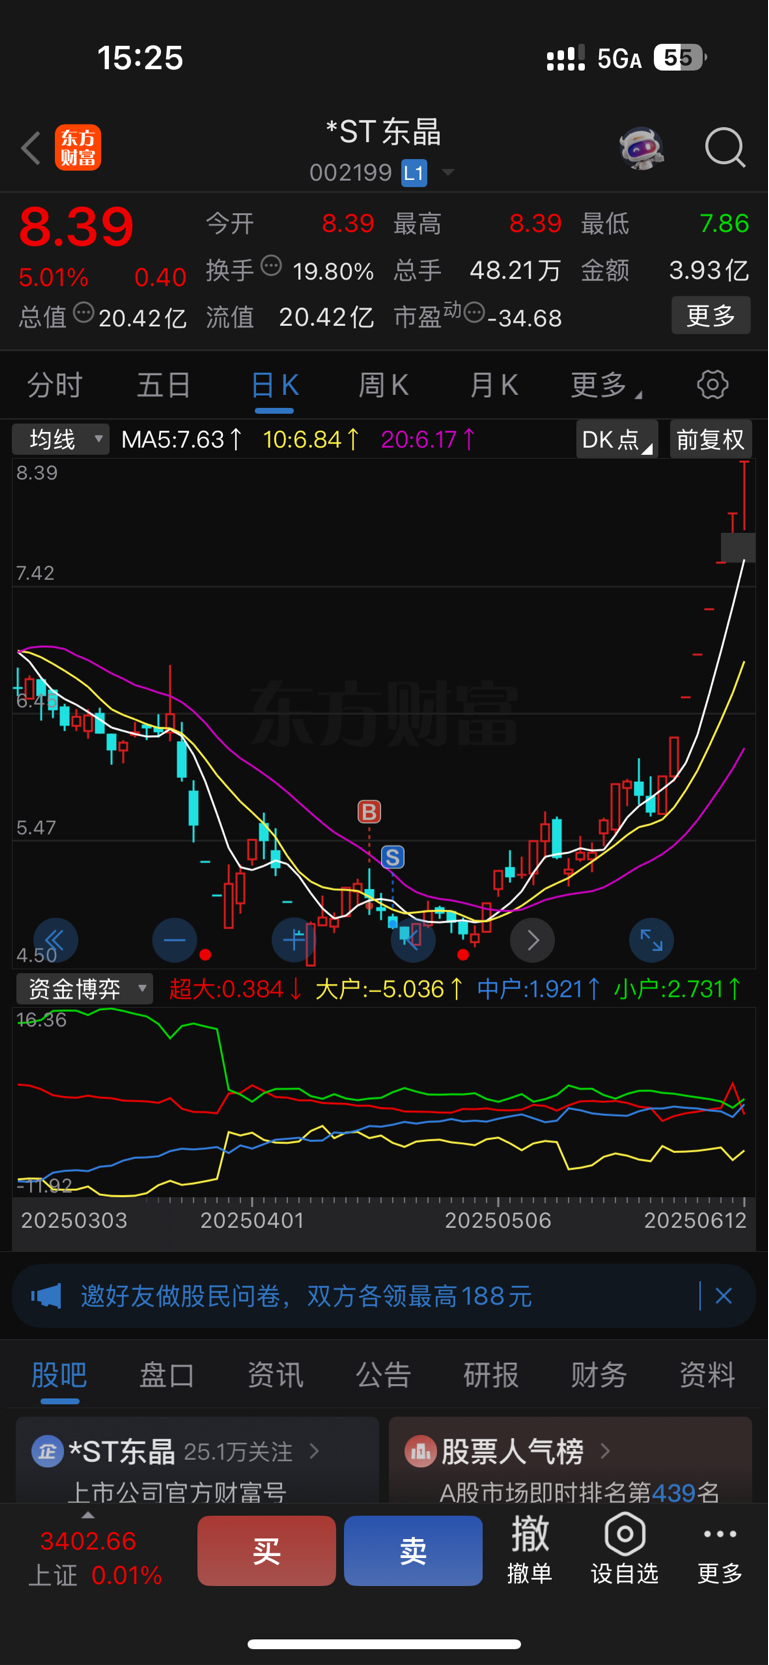This screenshot has height=1665, width=769.
Task: Switch to the 五日 tab
Action: point(164,385)
